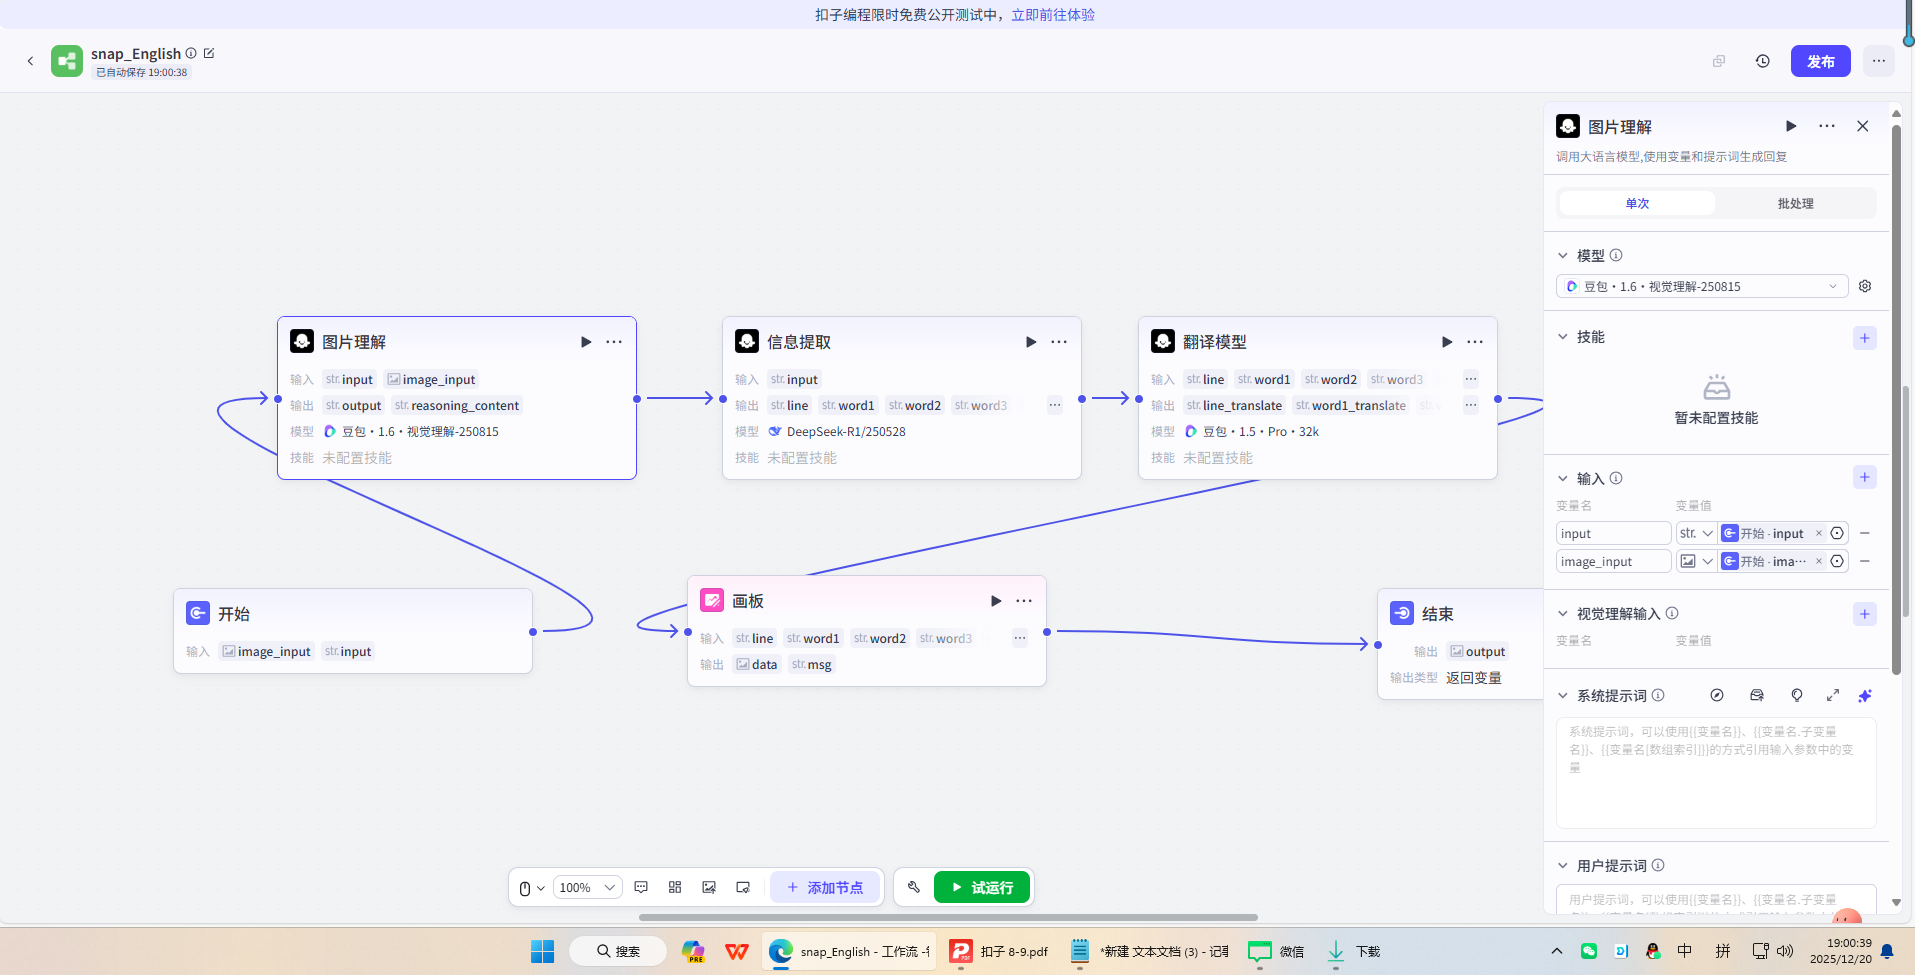1915x975 pixels.
Task: Open the 信息提取 node more menu
Action: (1059, 342)
